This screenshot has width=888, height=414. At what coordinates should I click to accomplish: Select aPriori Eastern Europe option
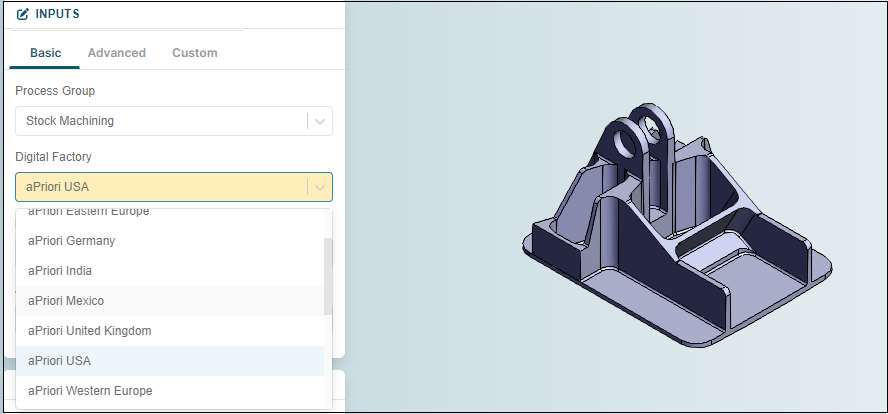click(x=170, y=215)
